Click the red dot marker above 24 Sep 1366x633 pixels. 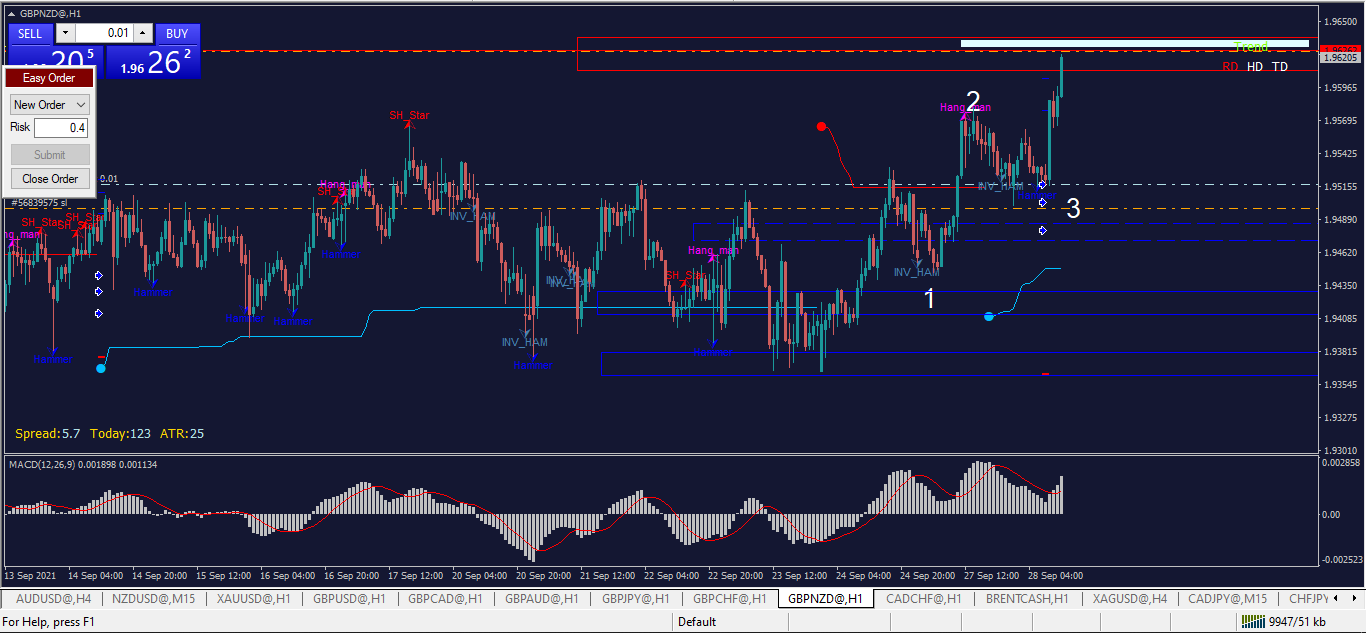pyautogui.click(x=821, y=127)
